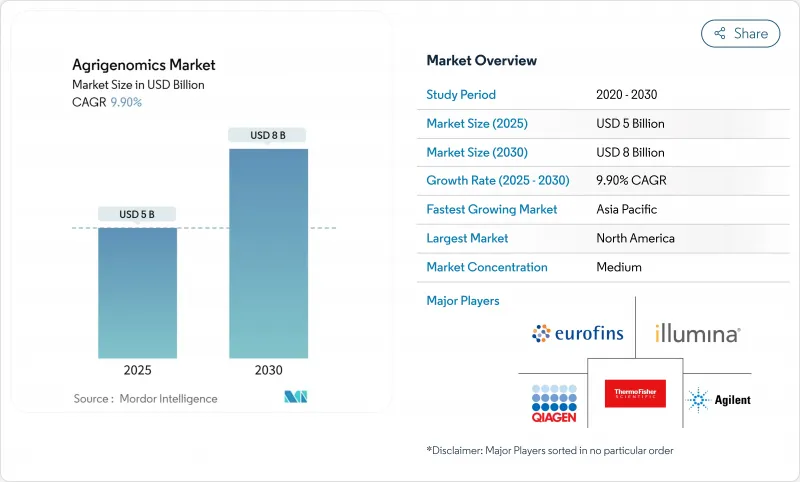The image size is (800, 482).
Task: Select the Fastest Growing Market row
Action: click(x=603, y=210)
